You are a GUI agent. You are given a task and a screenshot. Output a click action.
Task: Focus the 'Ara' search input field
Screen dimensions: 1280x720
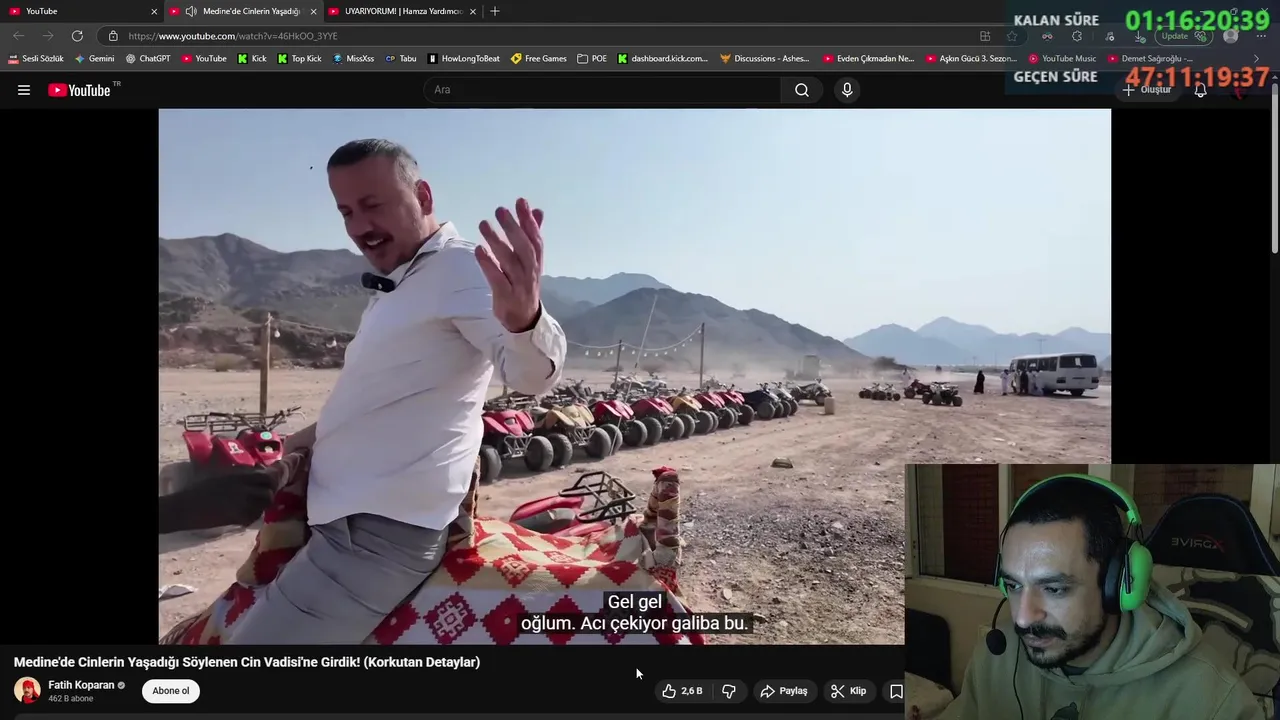[x=603, y=90]
